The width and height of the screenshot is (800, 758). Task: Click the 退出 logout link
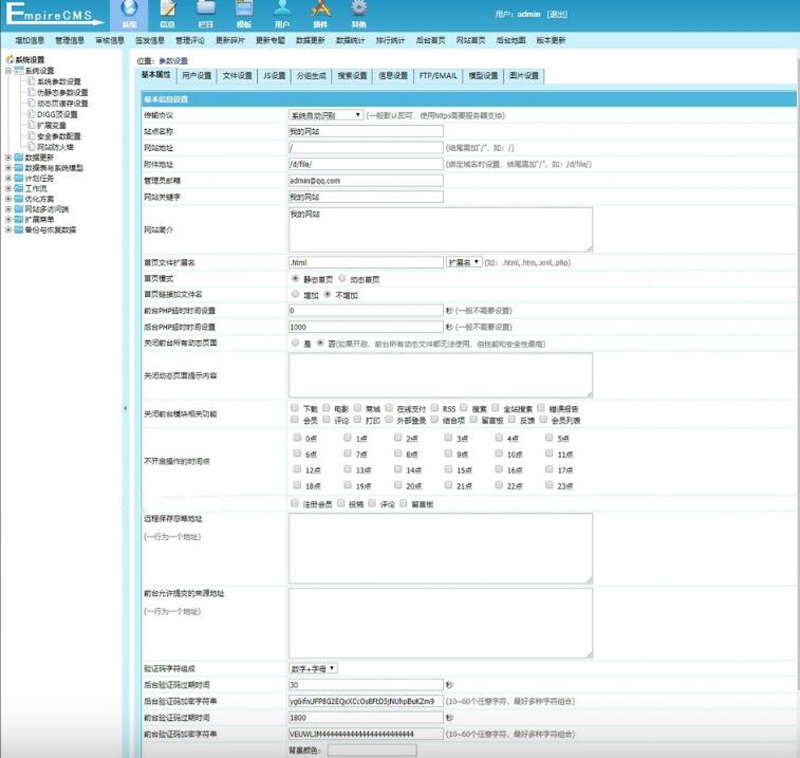tap(558, 14)
